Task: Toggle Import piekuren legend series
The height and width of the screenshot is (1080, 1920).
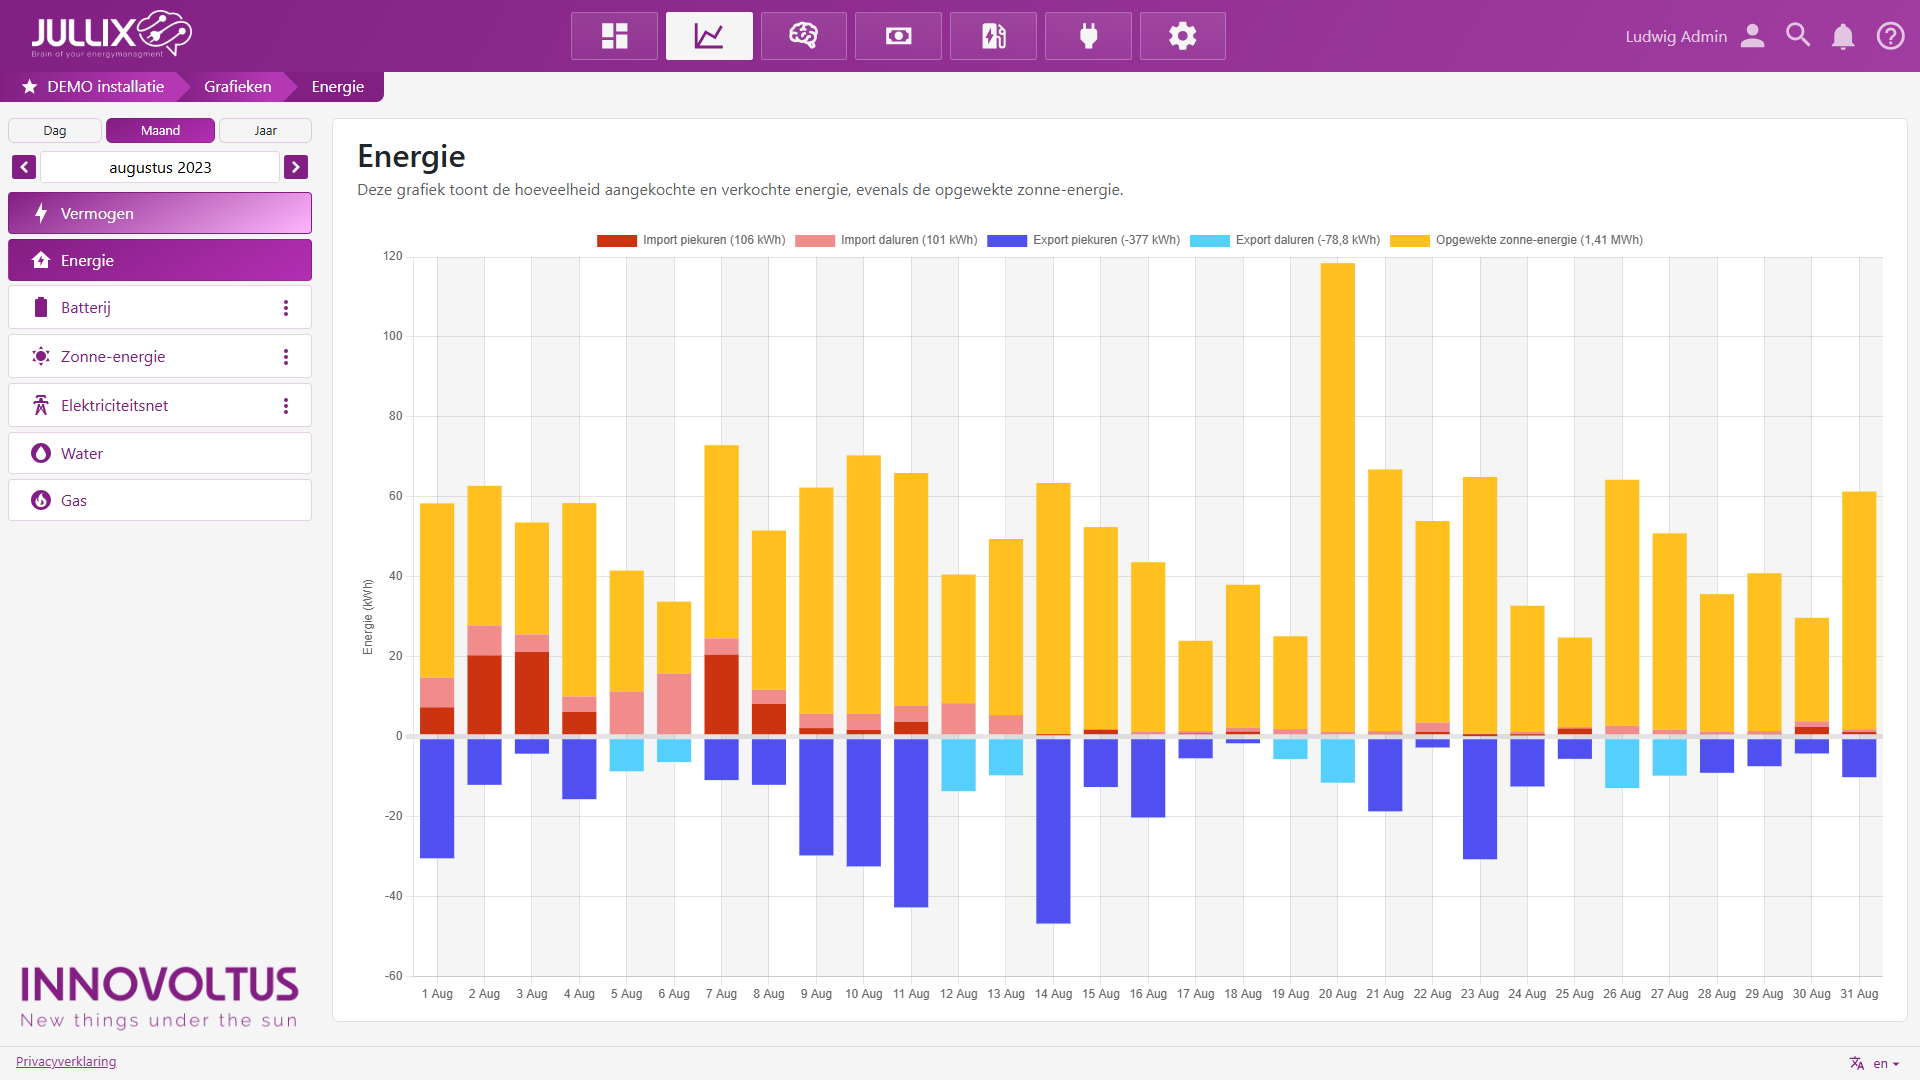Action: 713,240
